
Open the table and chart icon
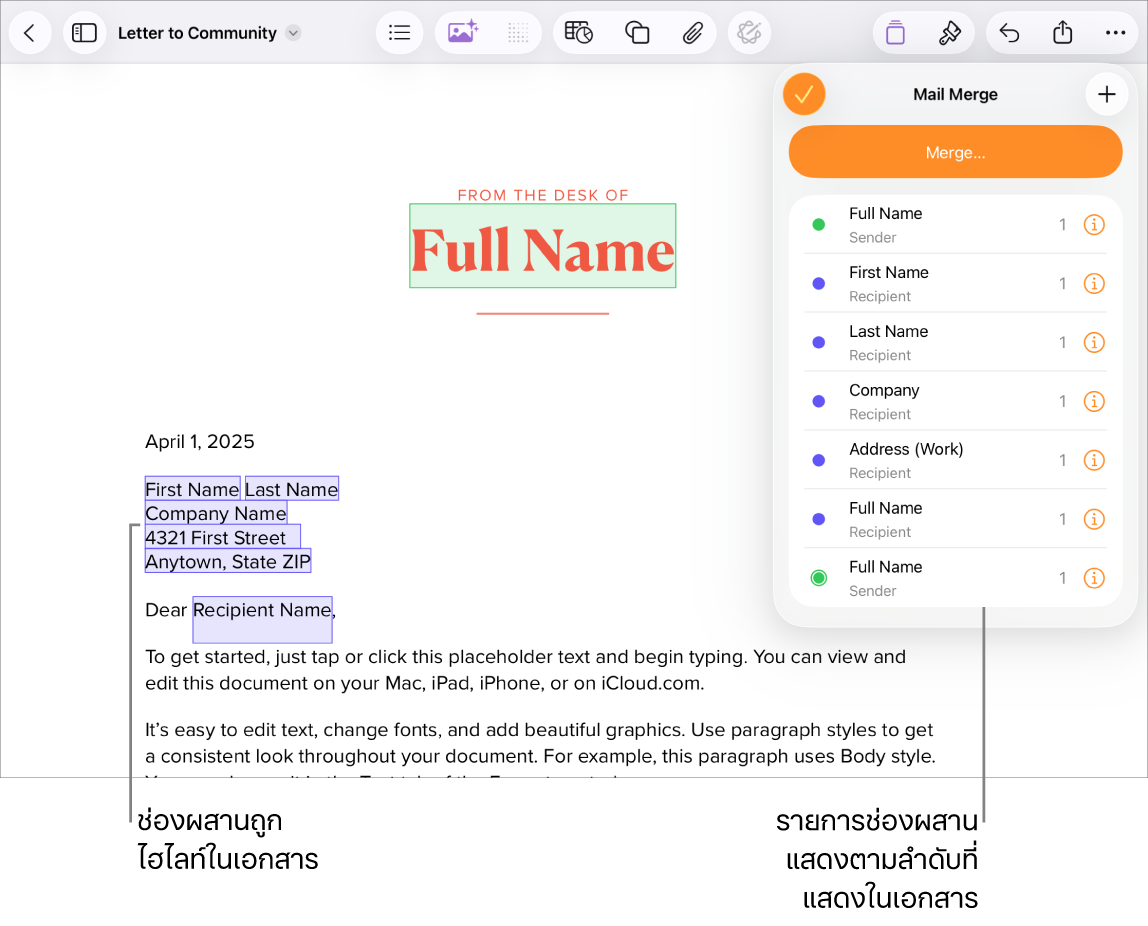pyautogui.click(x=578, y=33)
